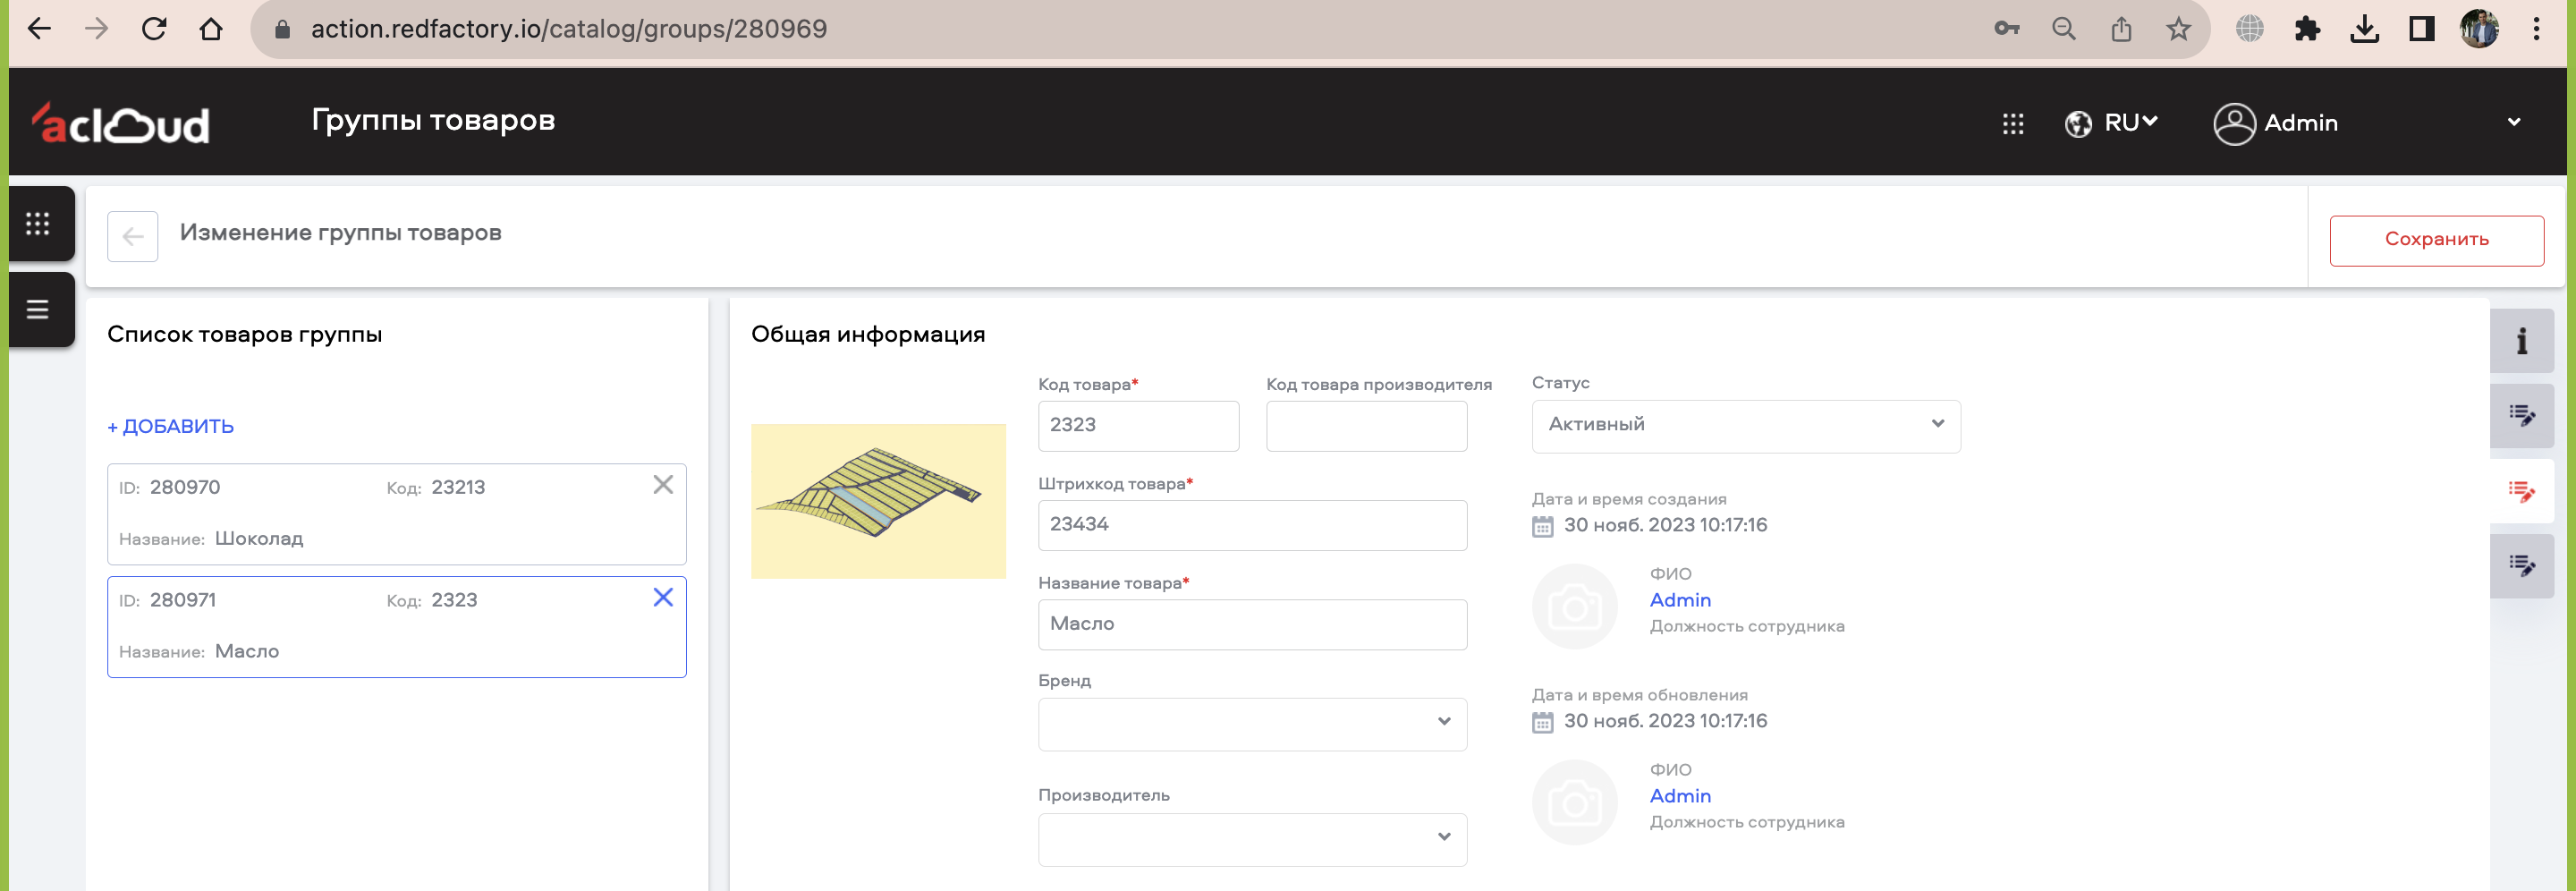Remove the Шоколад product from group
Screen dimensions: 2576x891
(x=663, y=485)
